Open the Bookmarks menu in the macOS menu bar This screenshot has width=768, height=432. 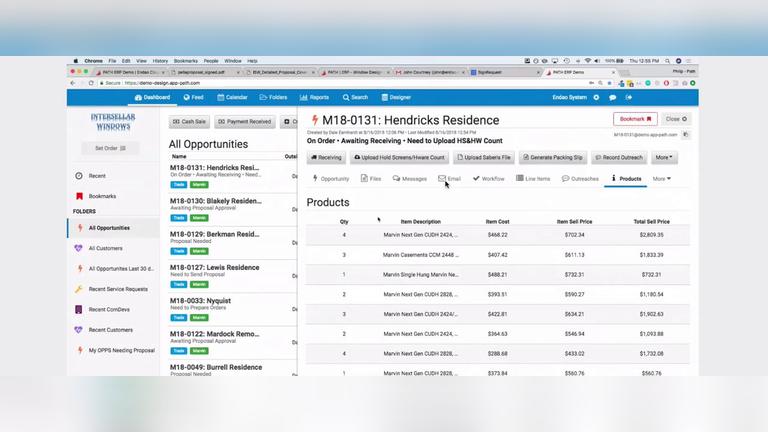186,61
